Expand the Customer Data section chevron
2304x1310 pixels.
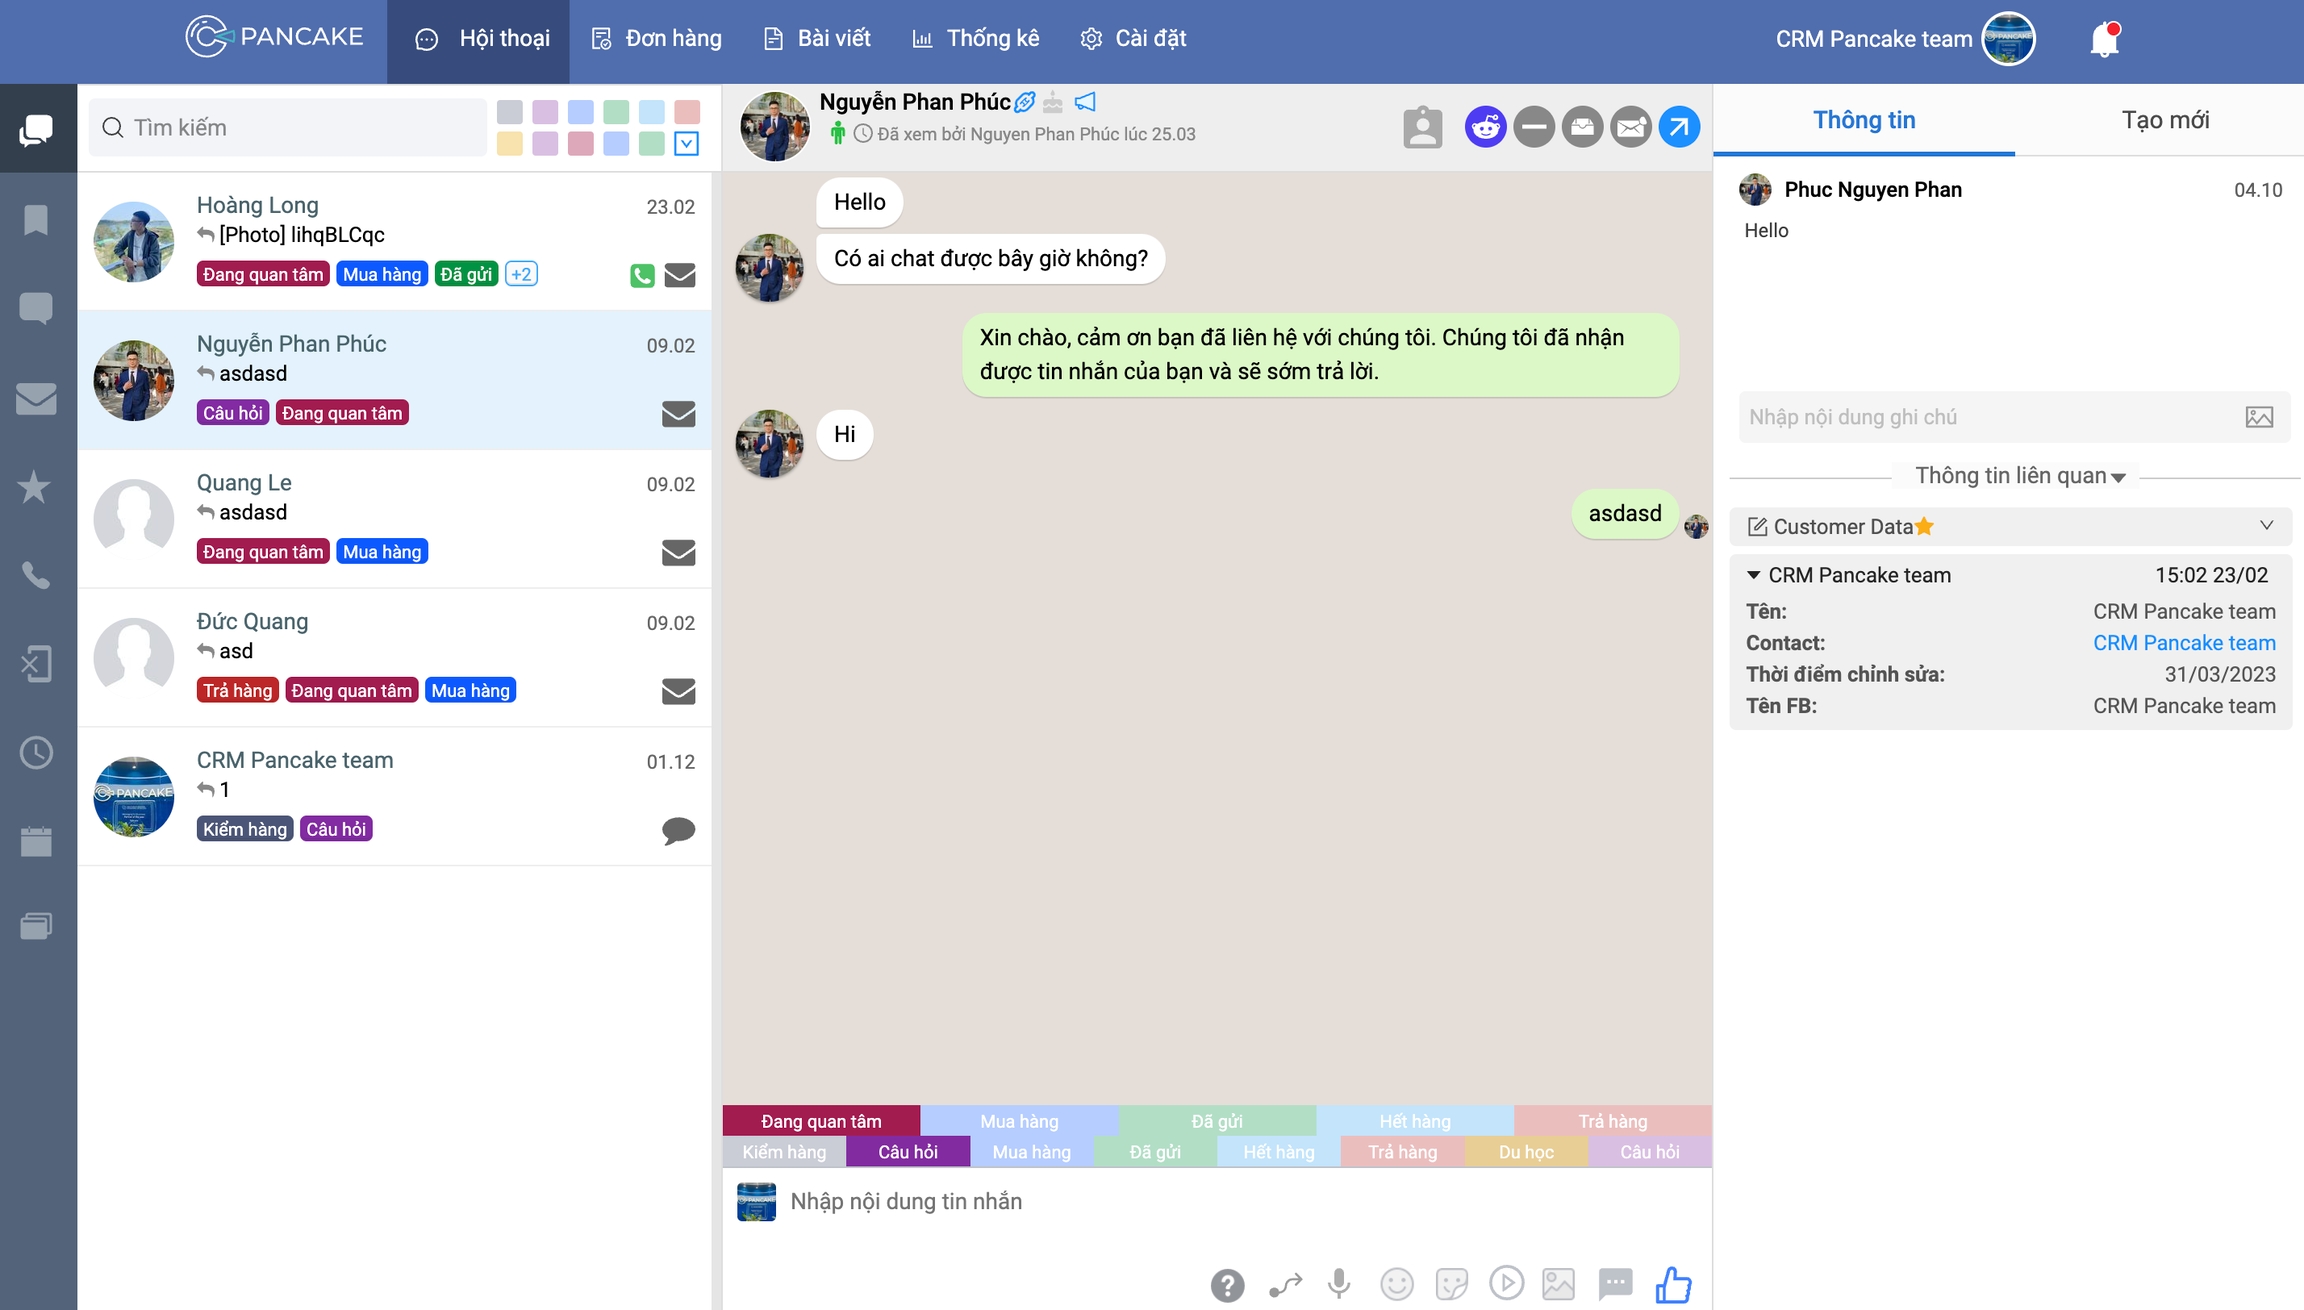pos(2266,526)
